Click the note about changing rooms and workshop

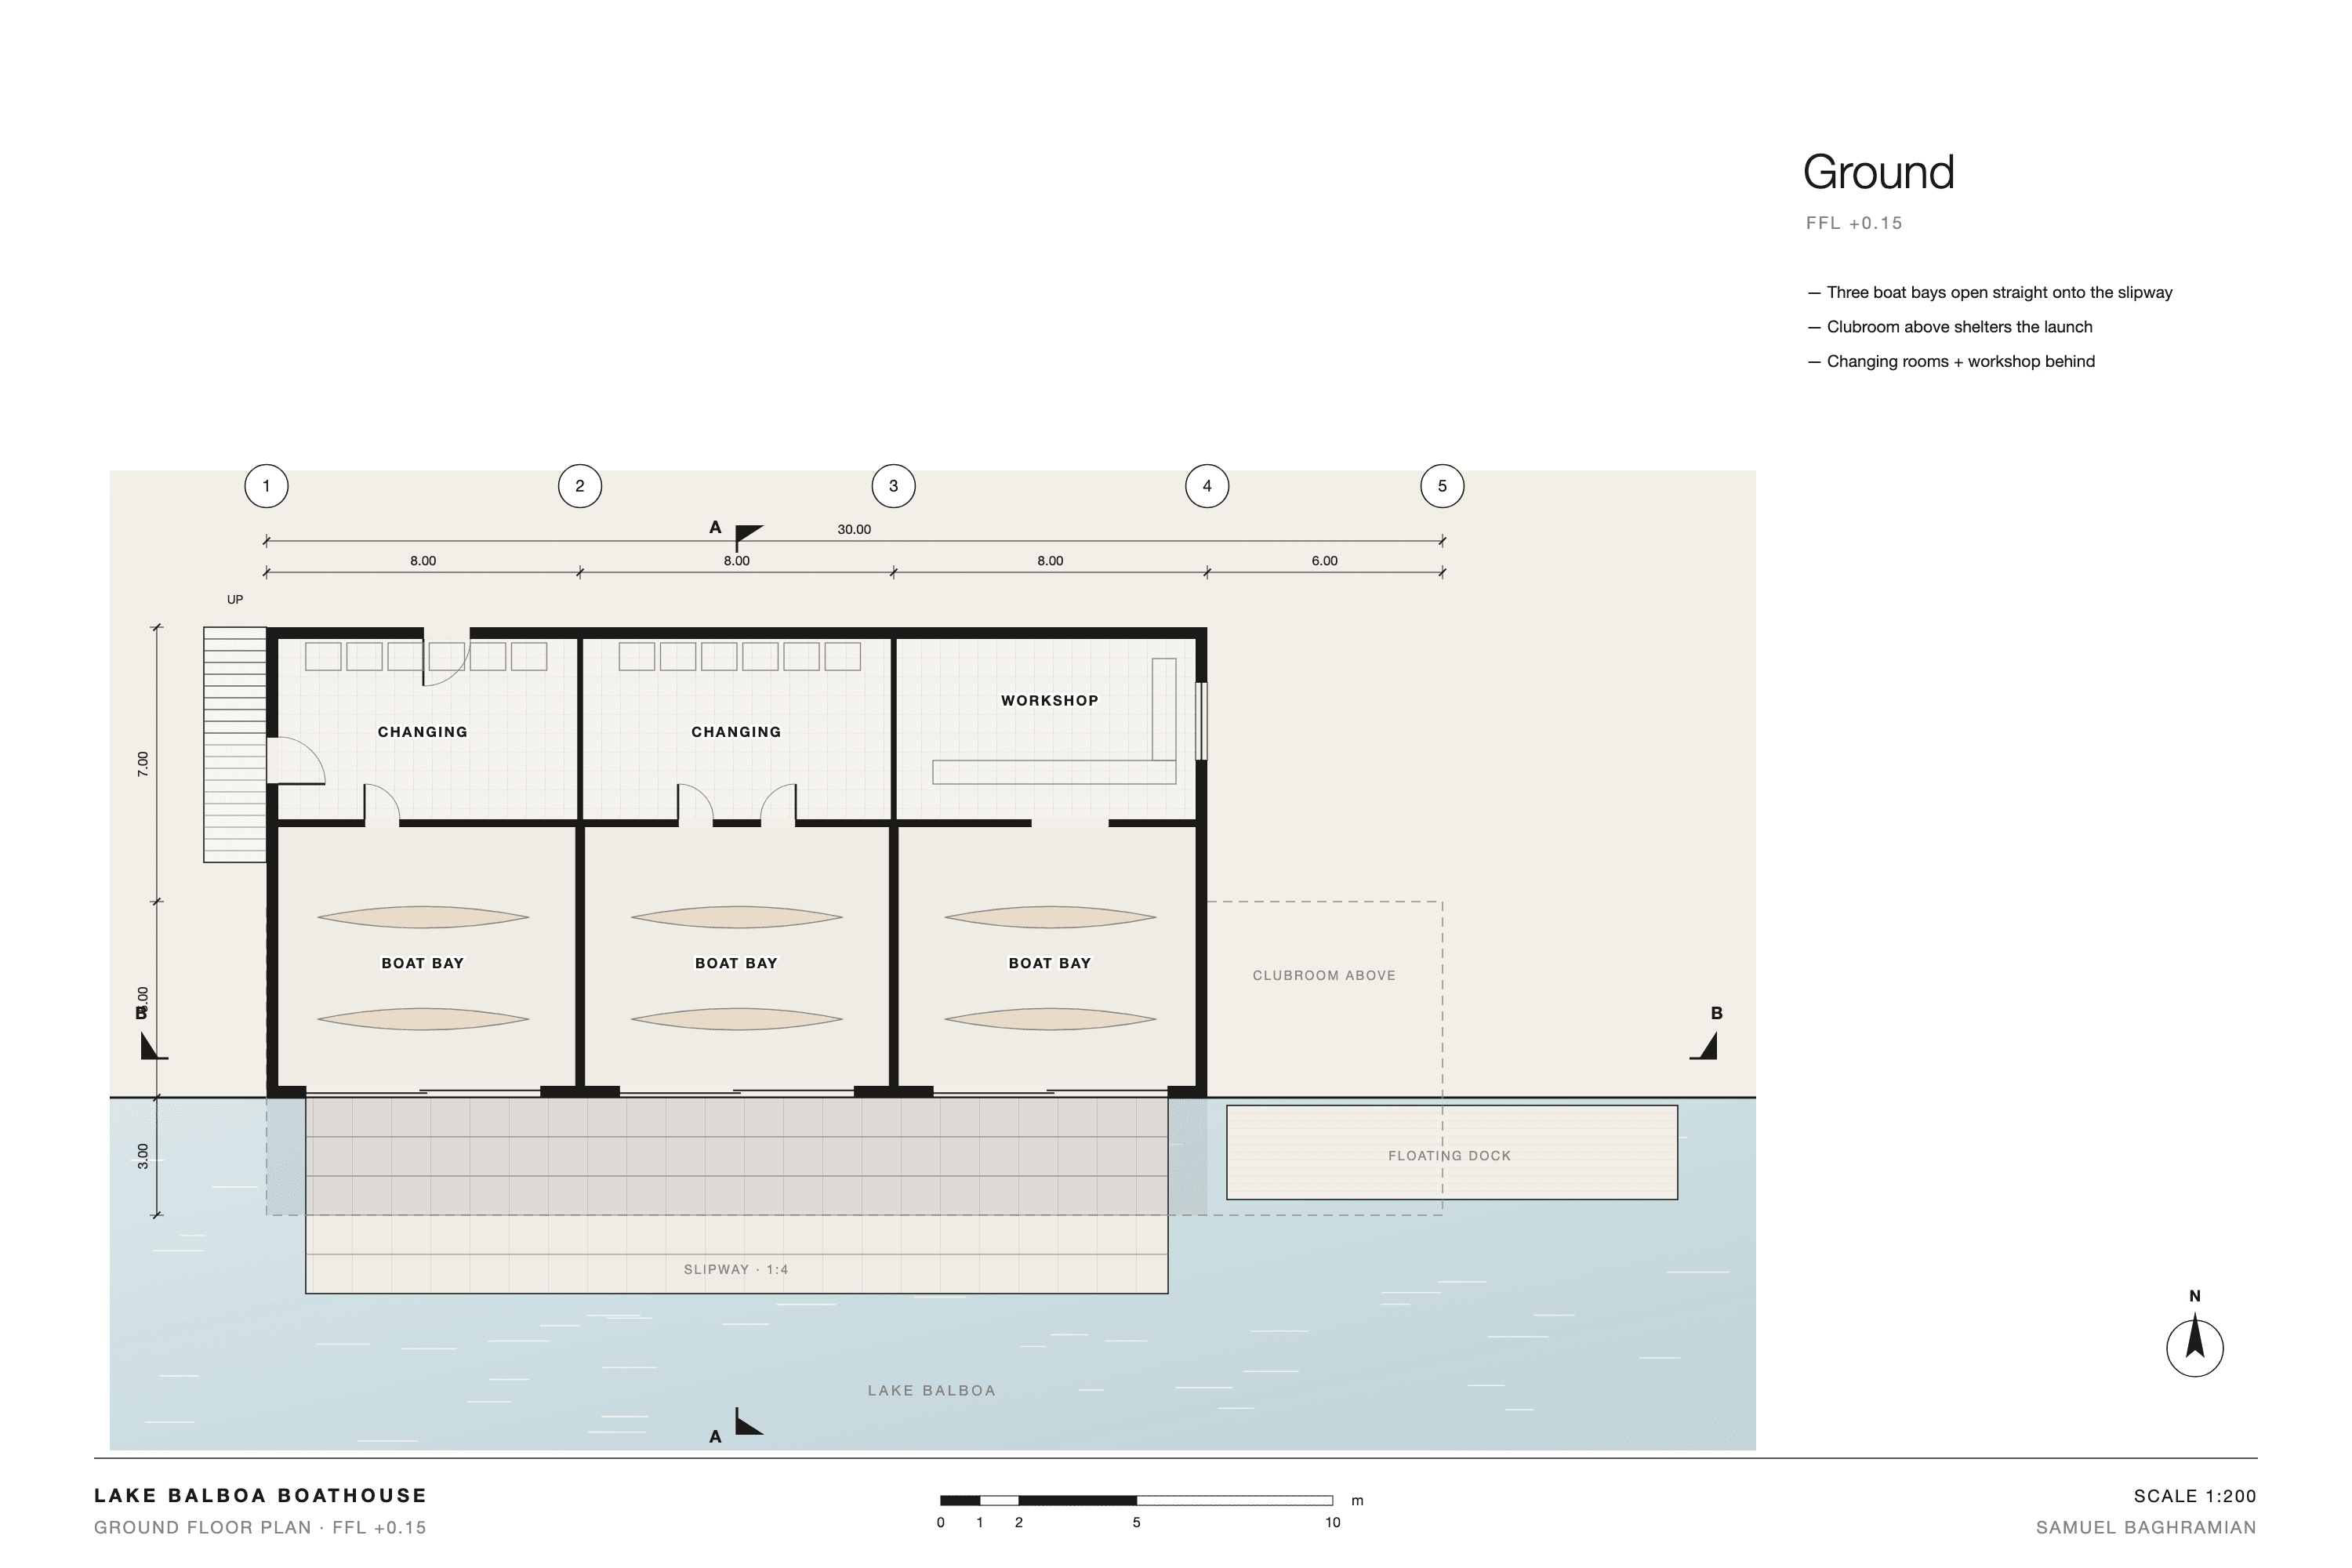[x=1951, y=362]
